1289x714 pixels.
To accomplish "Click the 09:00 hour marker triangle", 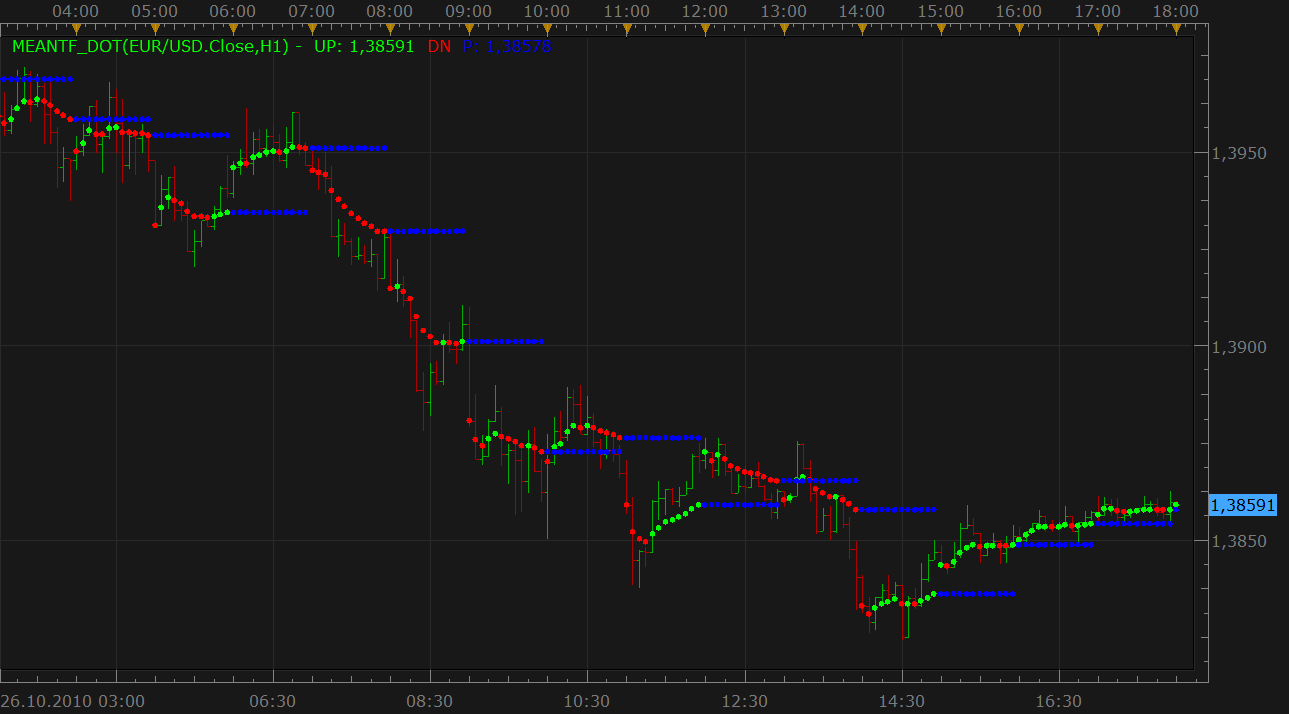I will (470, 28).
